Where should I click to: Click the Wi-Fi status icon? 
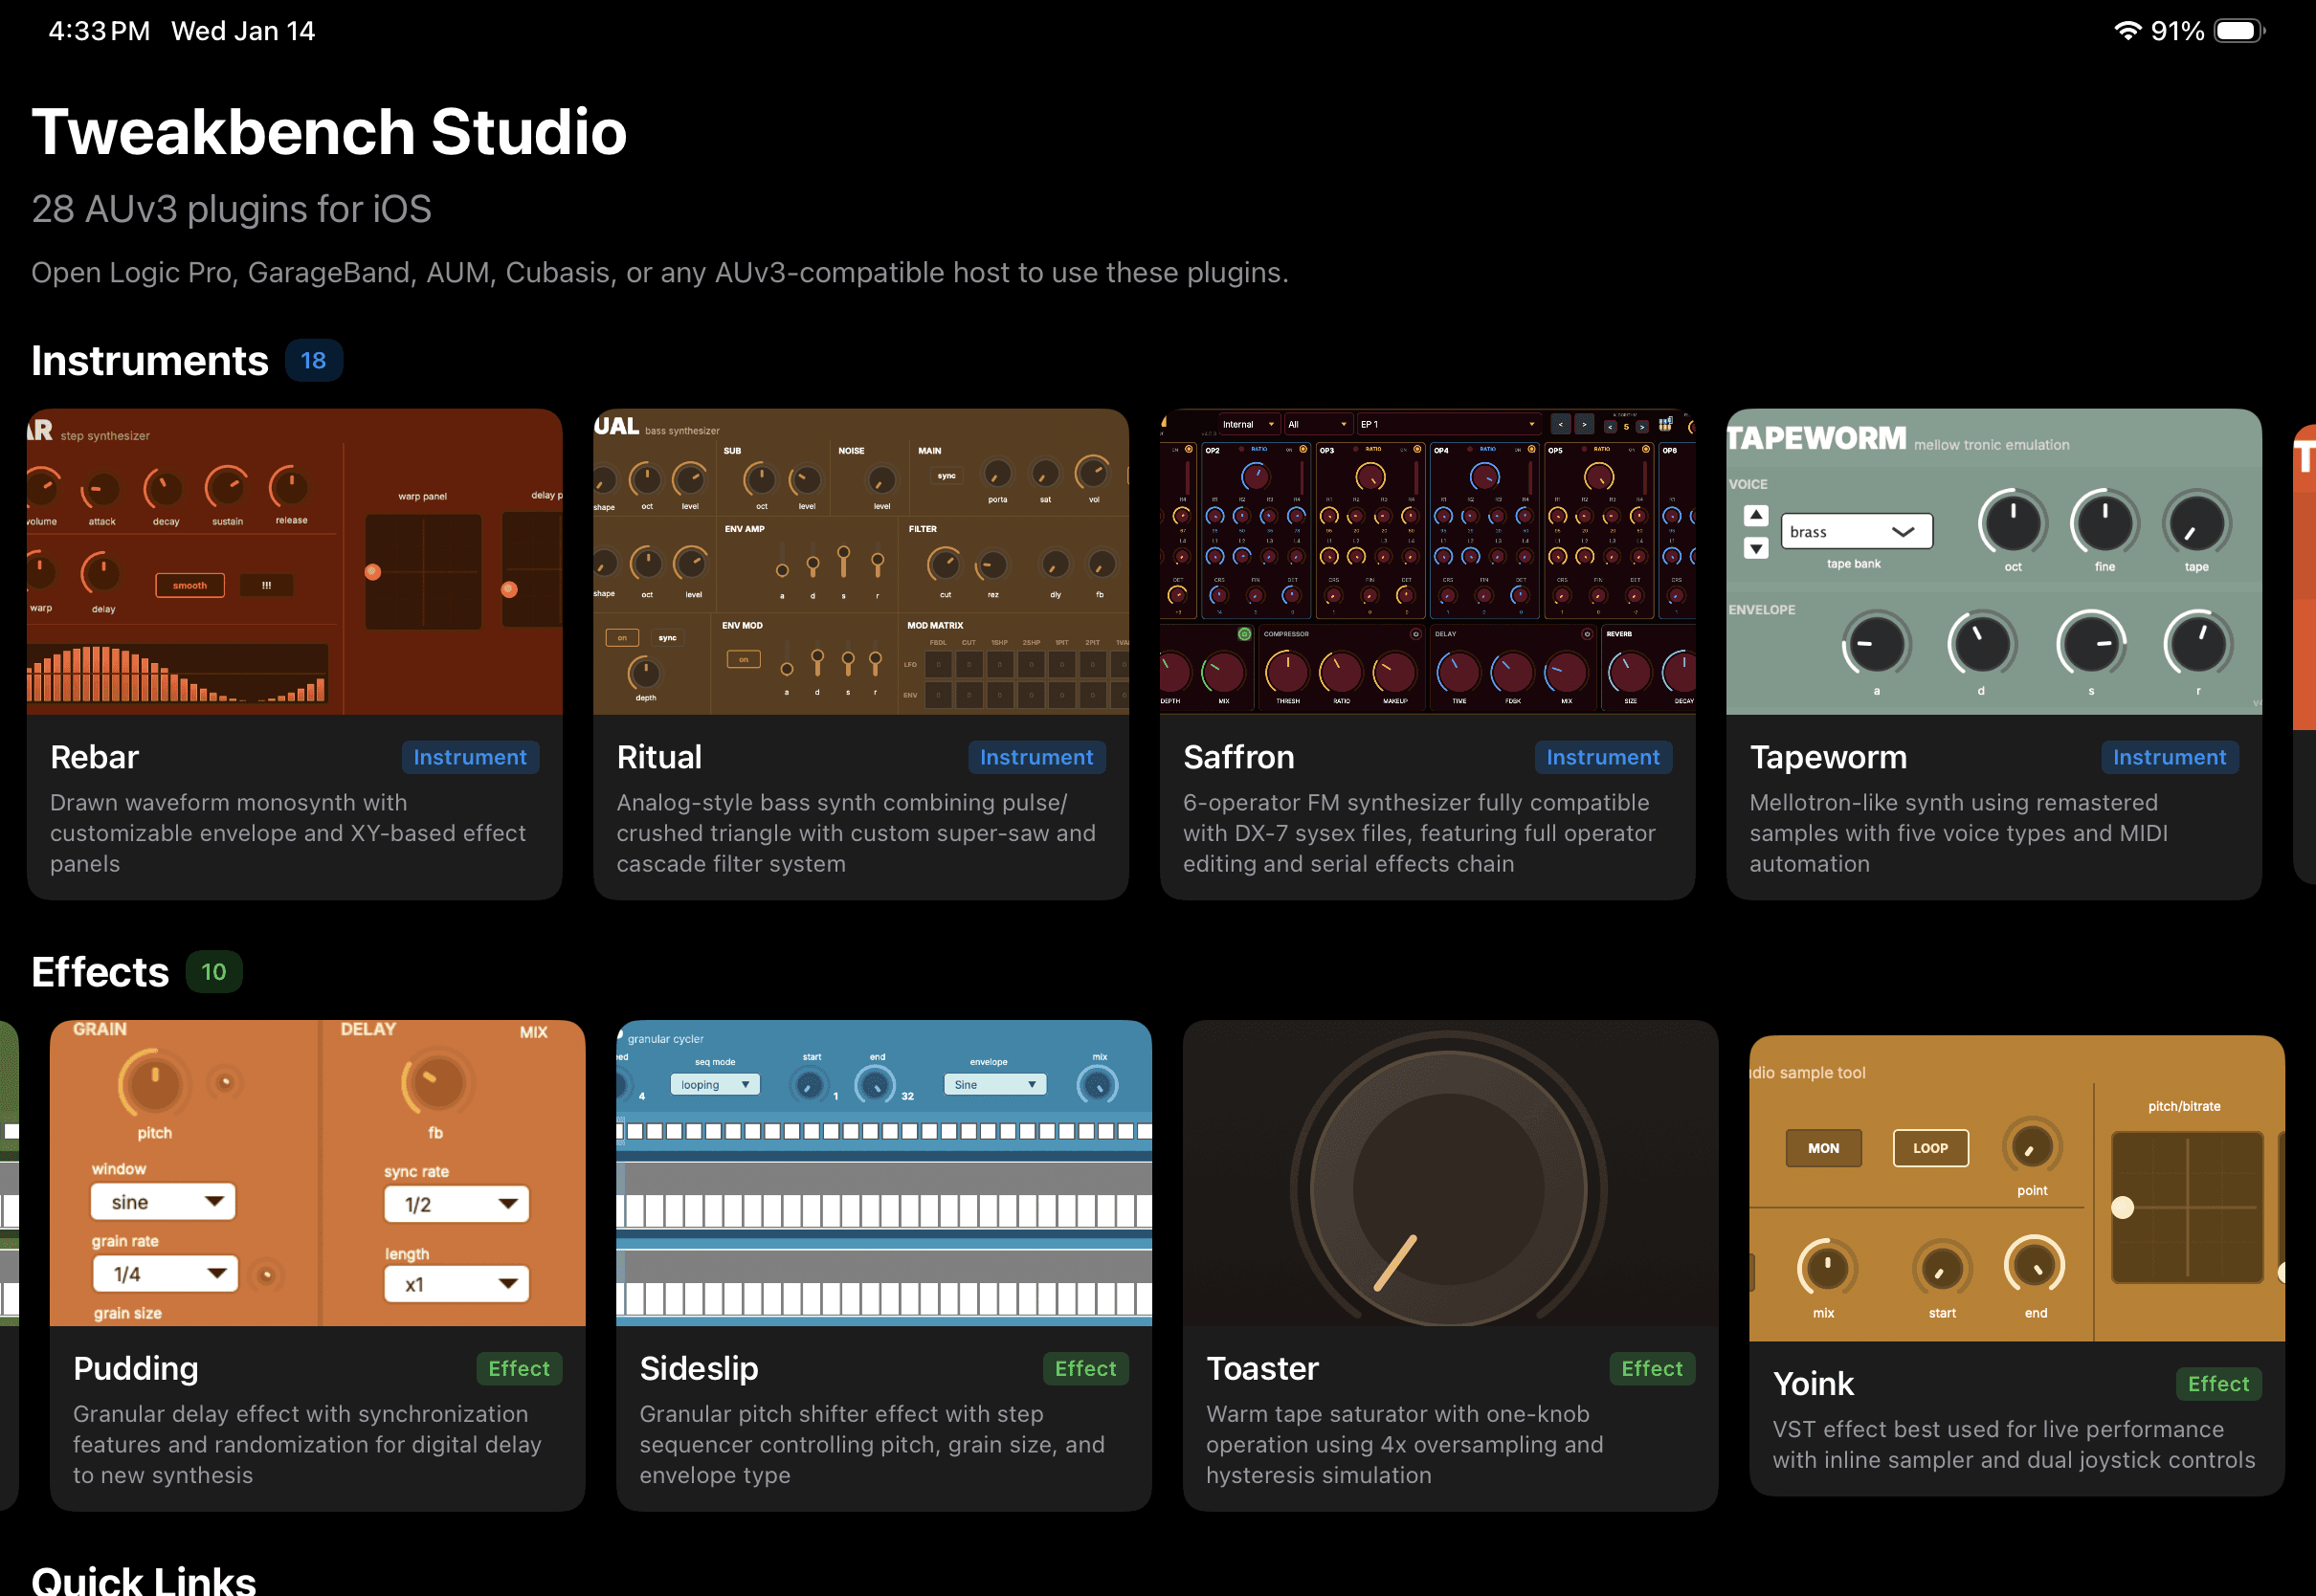click(x=2127, y=31)
